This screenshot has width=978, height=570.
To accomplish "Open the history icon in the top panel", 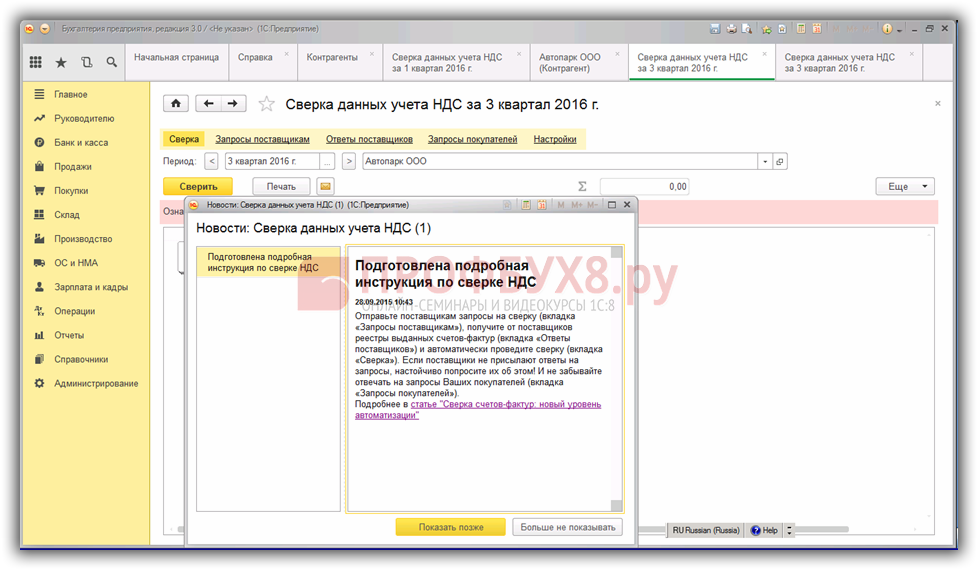I will point(87,62).
